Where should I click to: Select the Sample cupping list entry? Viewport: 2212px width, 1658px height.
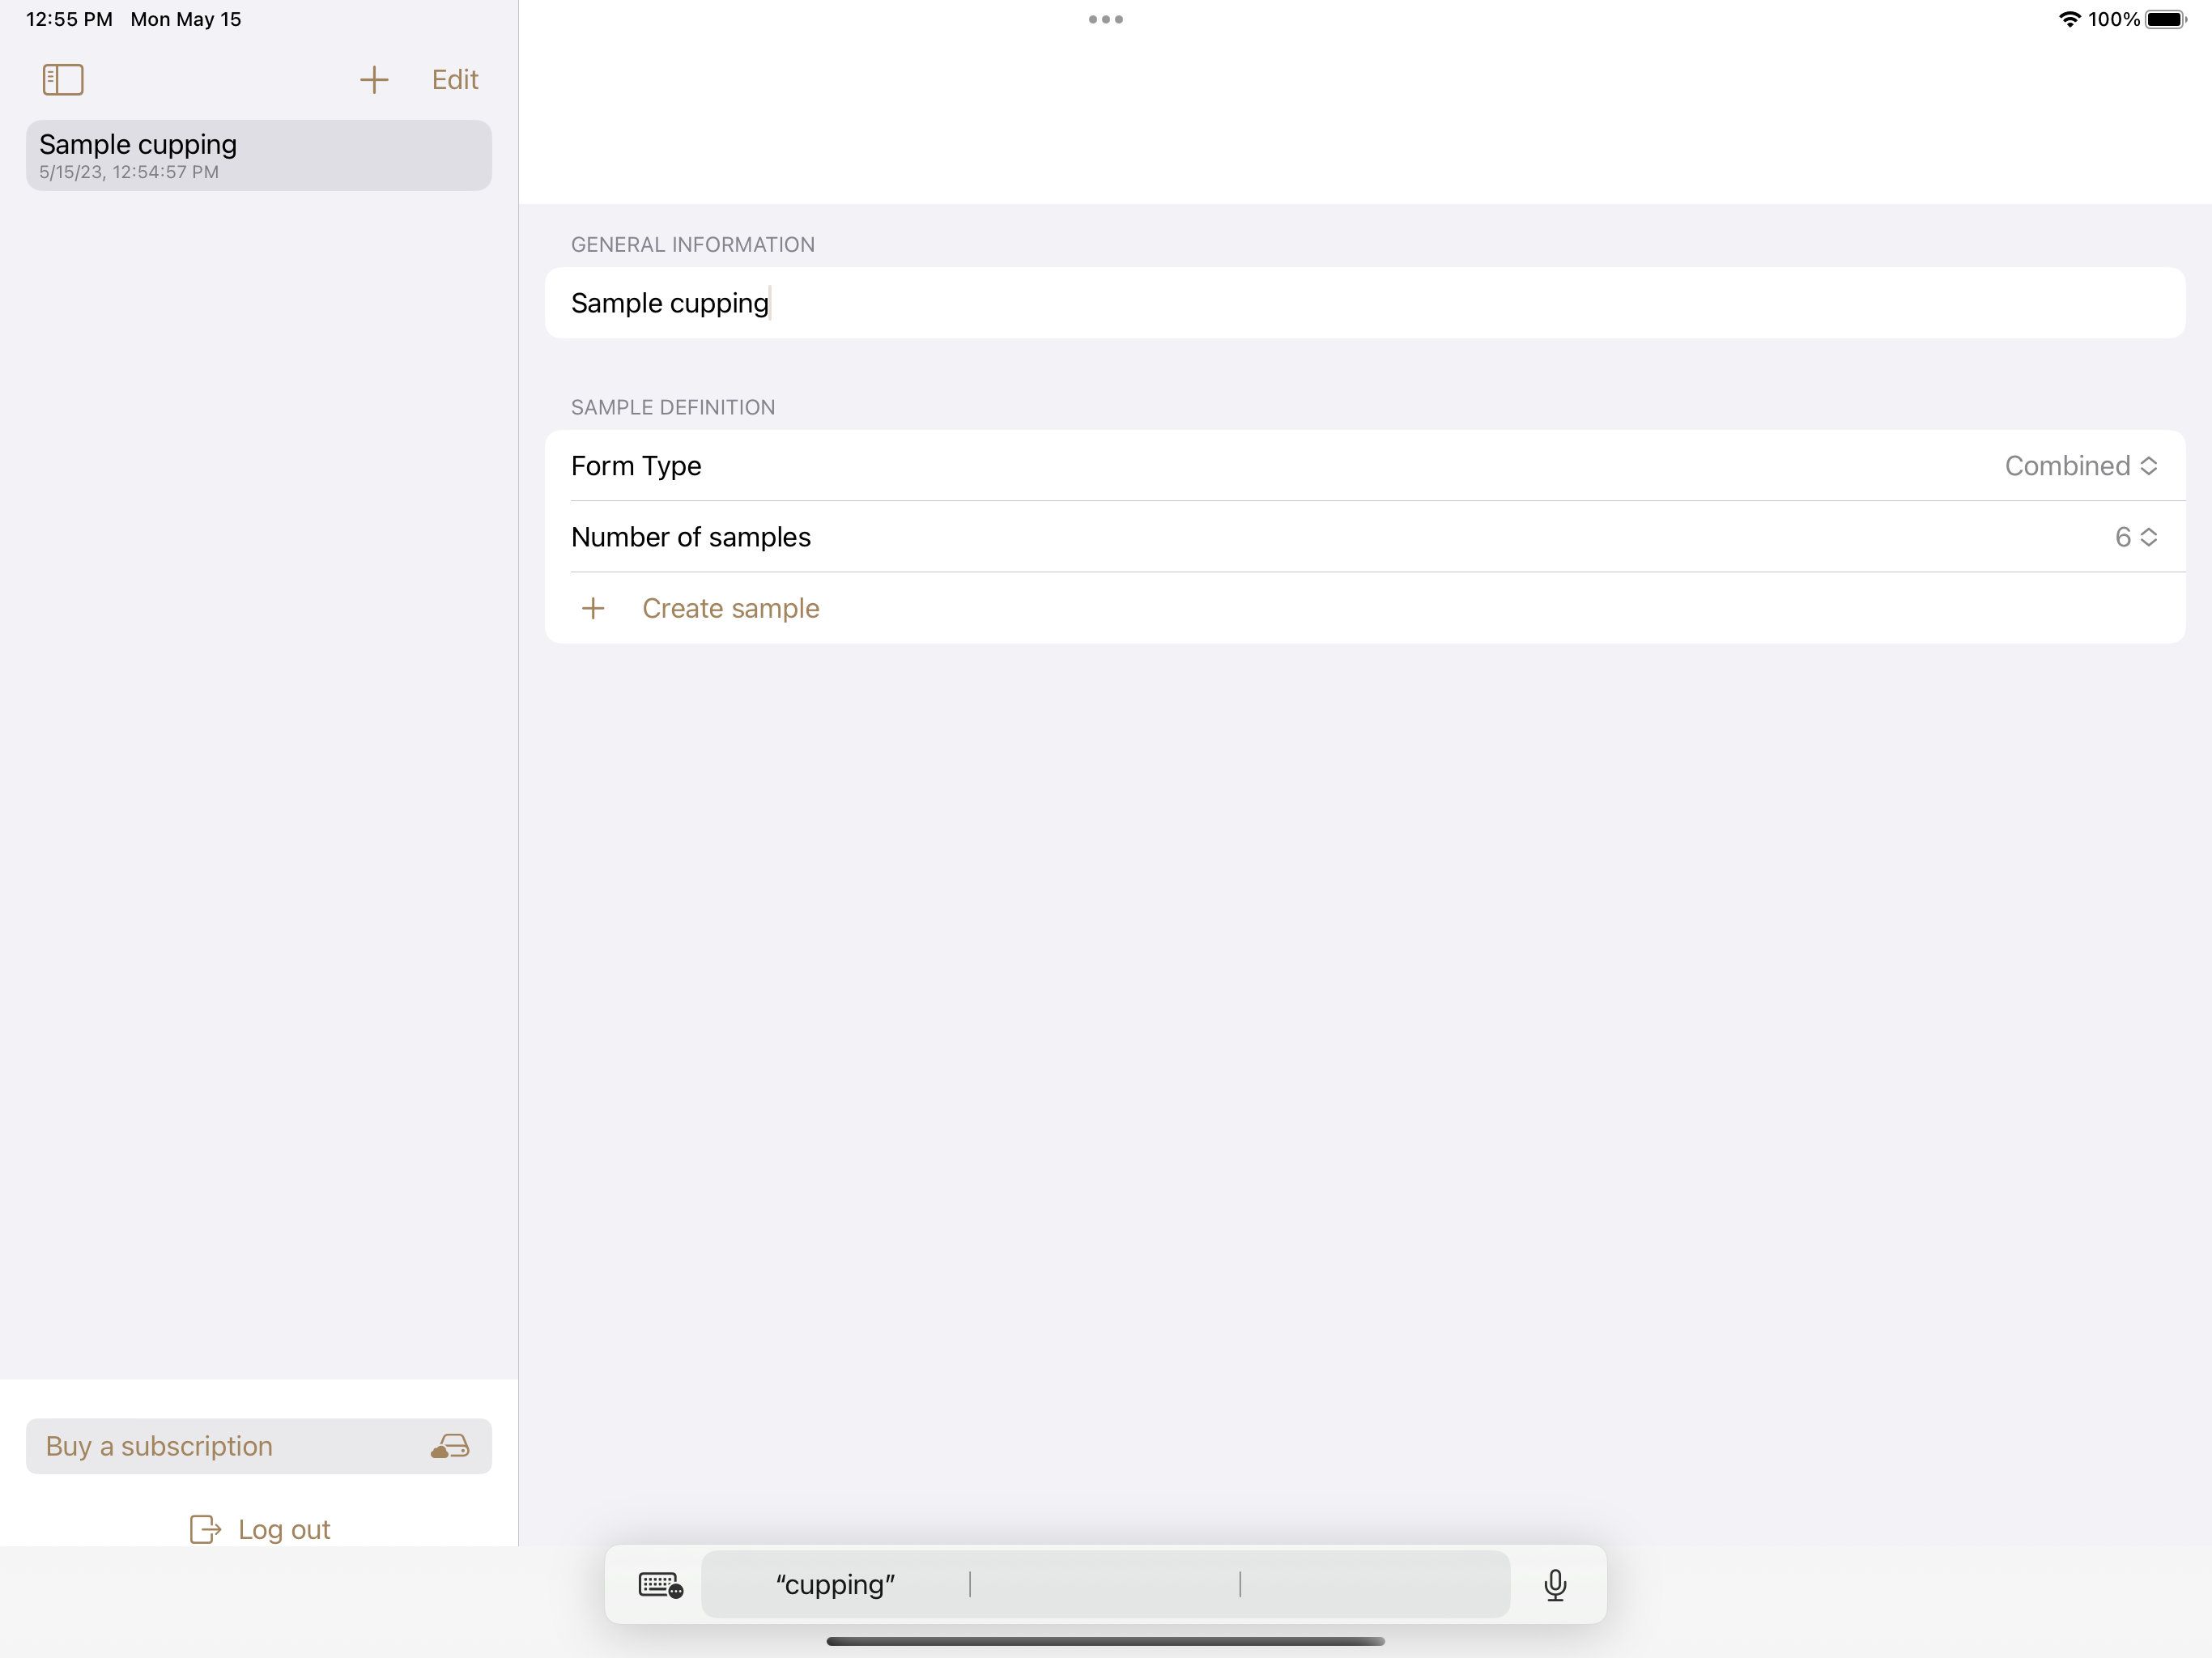tap(259, 156)
